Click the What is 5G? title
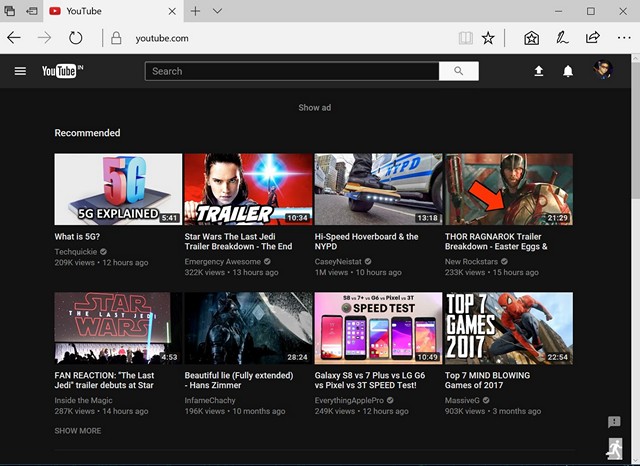The height and width of the screenshot is (466, 640). click(x=77, y=237)
